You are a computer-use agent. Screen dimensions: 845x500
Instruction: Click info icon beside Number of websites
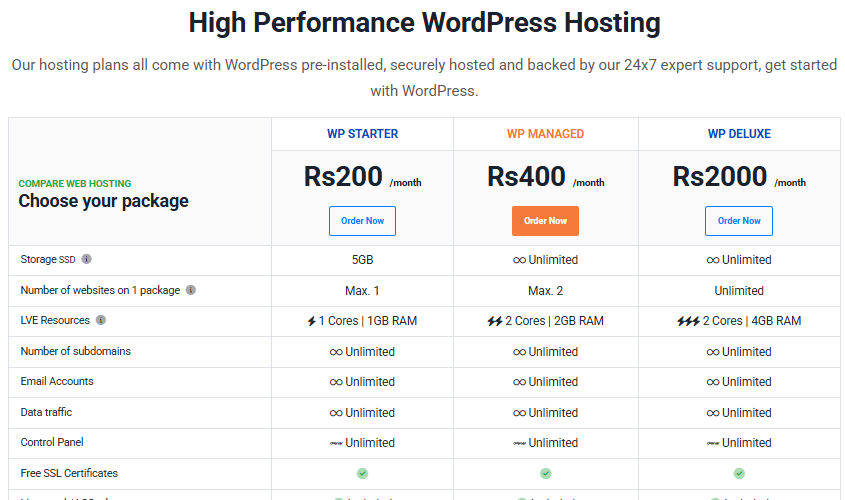pos(191,290)
